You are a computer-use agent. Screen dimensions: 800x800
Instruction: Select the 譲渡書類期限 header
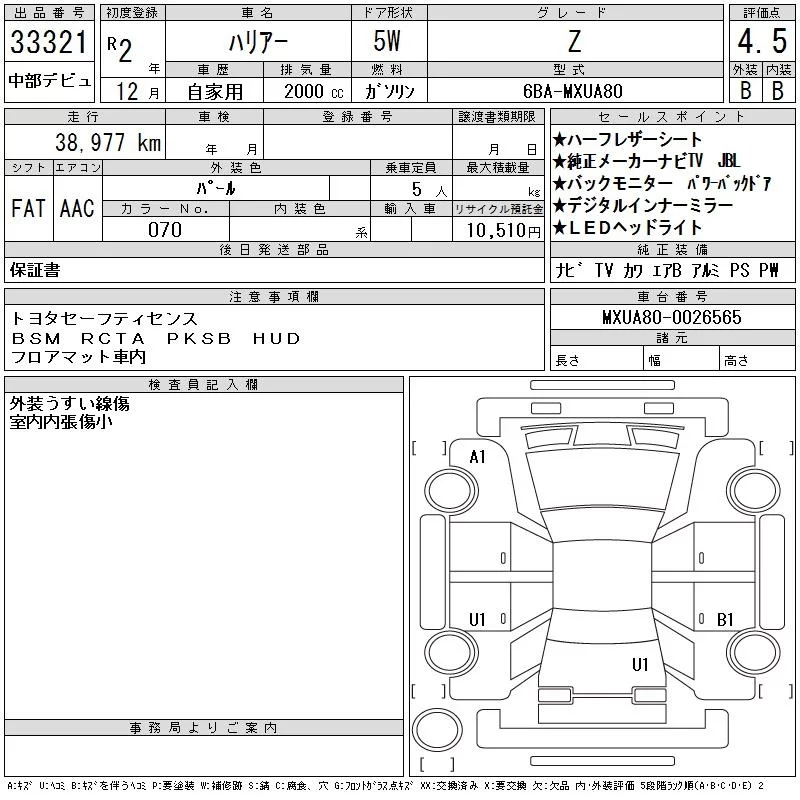click(497, 117)
